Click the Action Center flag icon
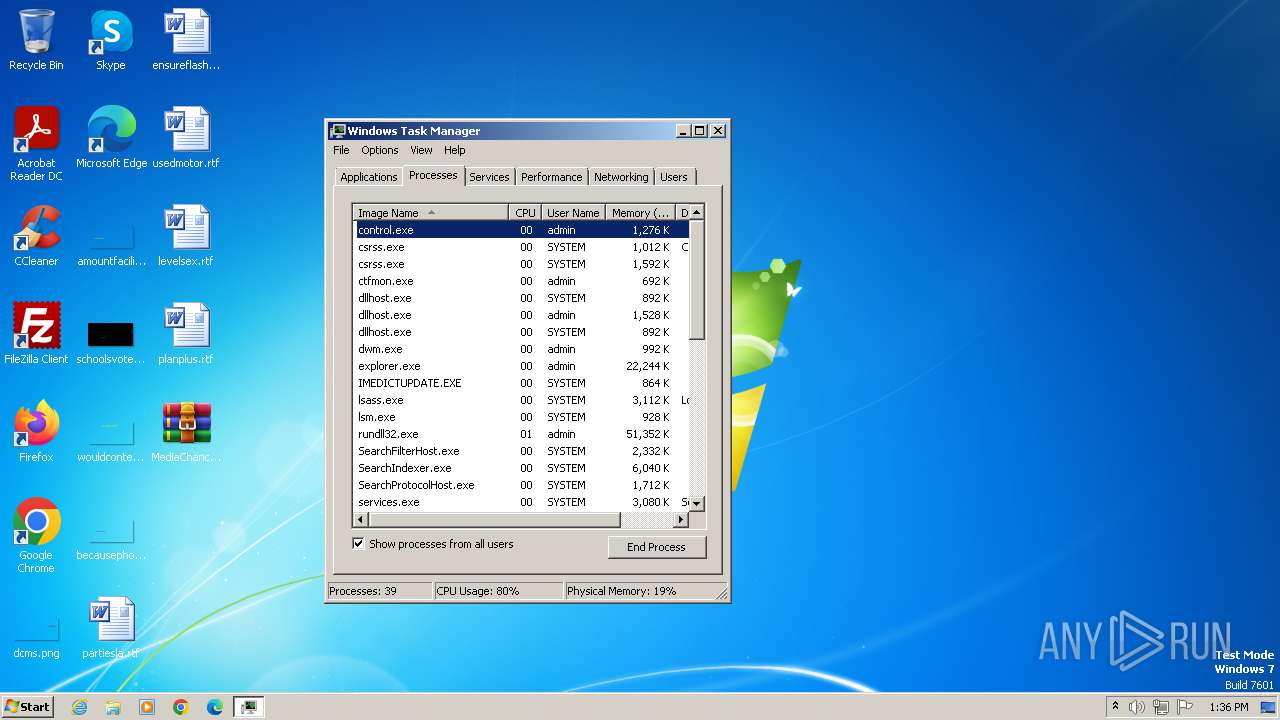Image resolution: width=1280 pixels, height=720 pixels. click(1185, 707)
